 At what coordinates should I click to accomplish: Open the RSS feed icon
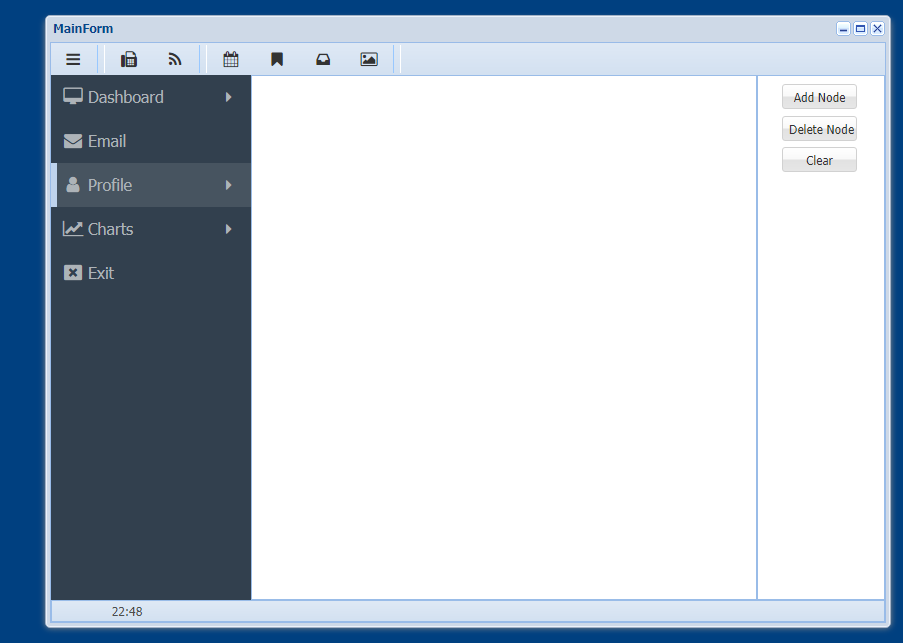click(x=175, y=60)
